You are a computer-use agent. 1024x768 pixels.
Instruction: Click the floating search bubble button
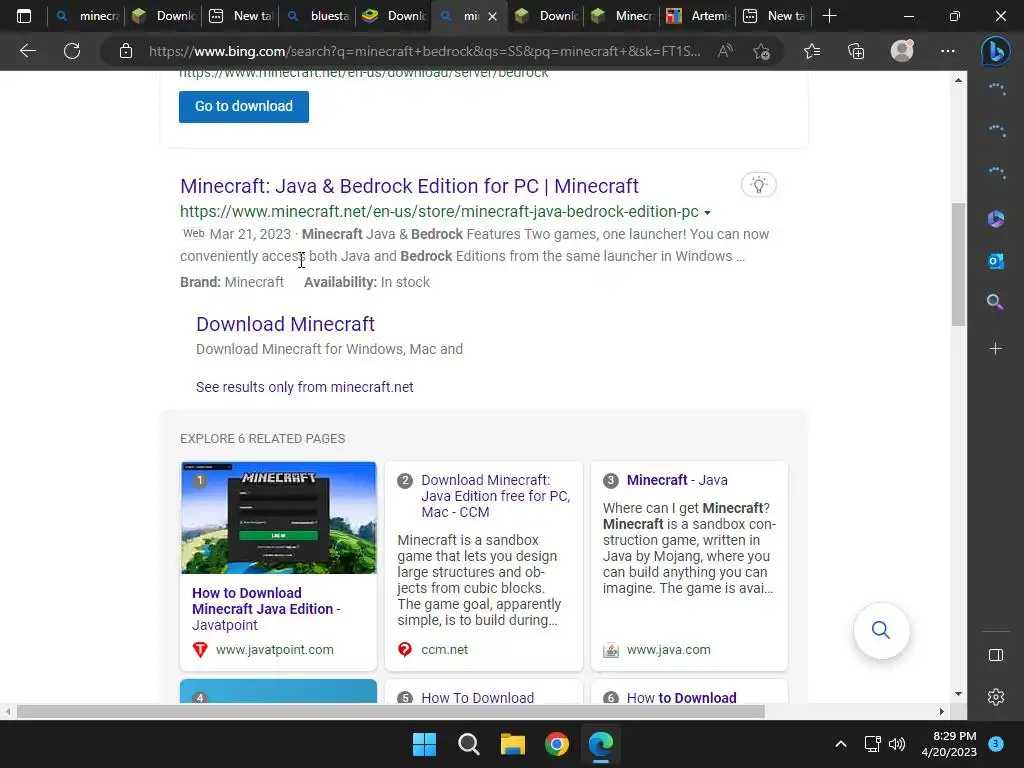click(x=881, y=630)
